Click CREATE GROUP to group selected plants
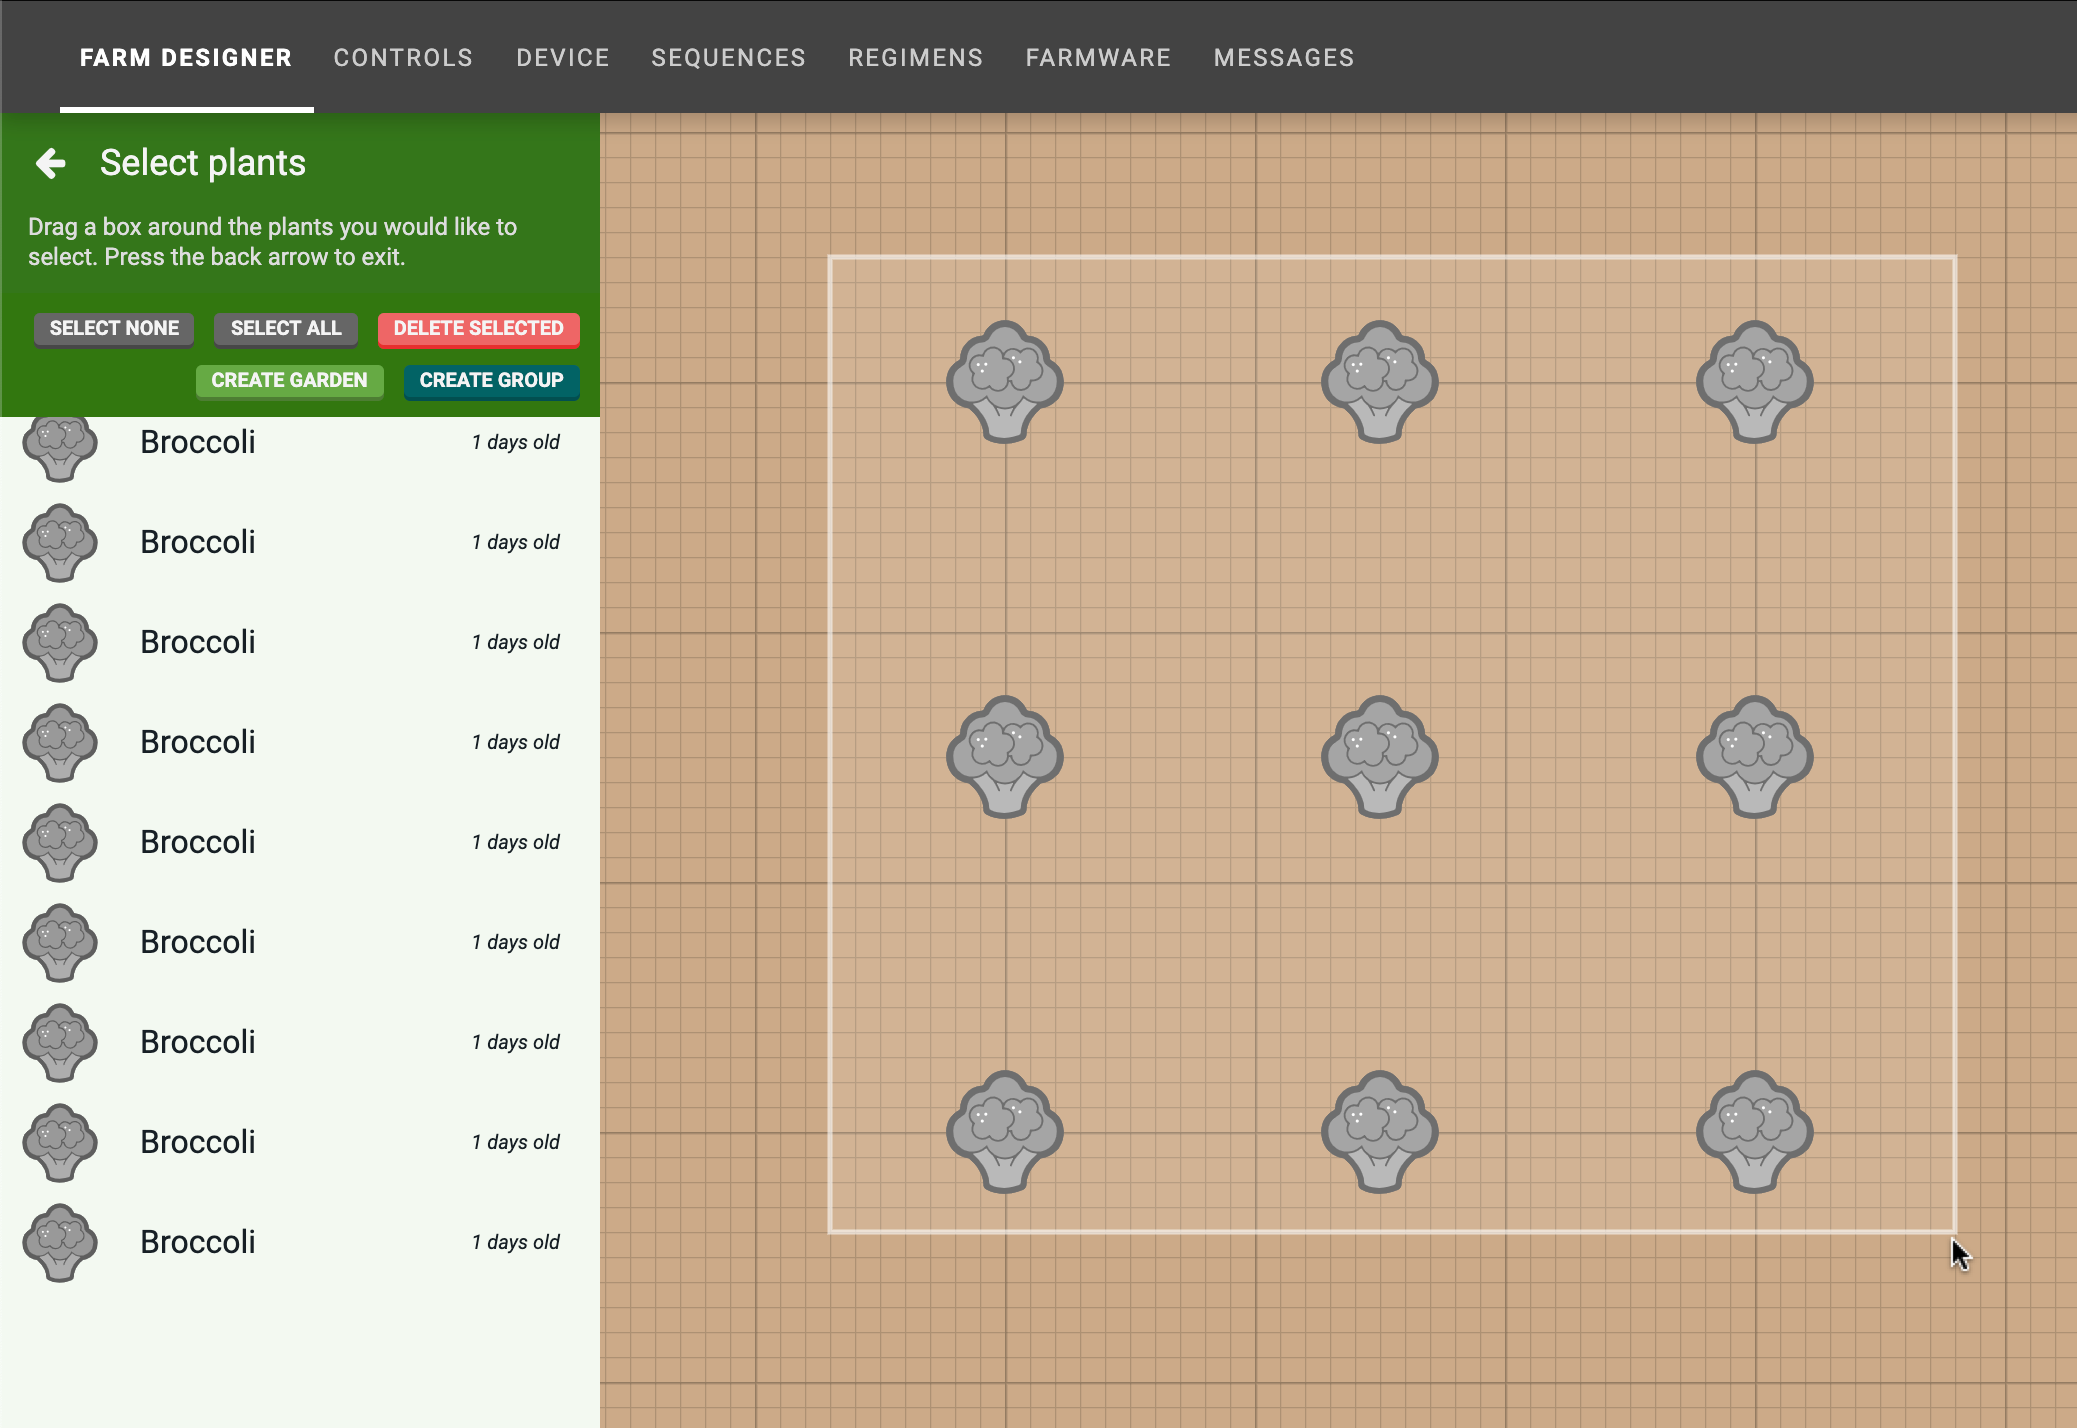 click(x=491, y=381)
